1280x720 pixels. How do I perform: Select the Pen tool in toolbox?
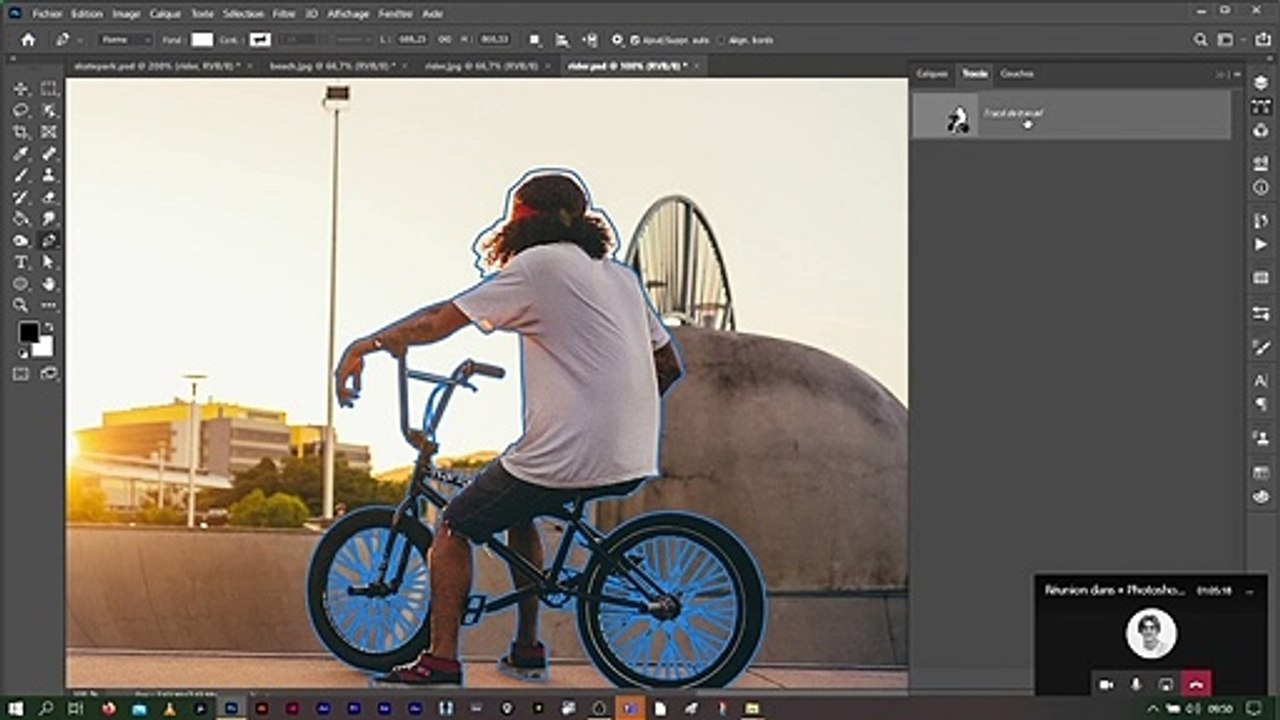click(49, 240)
